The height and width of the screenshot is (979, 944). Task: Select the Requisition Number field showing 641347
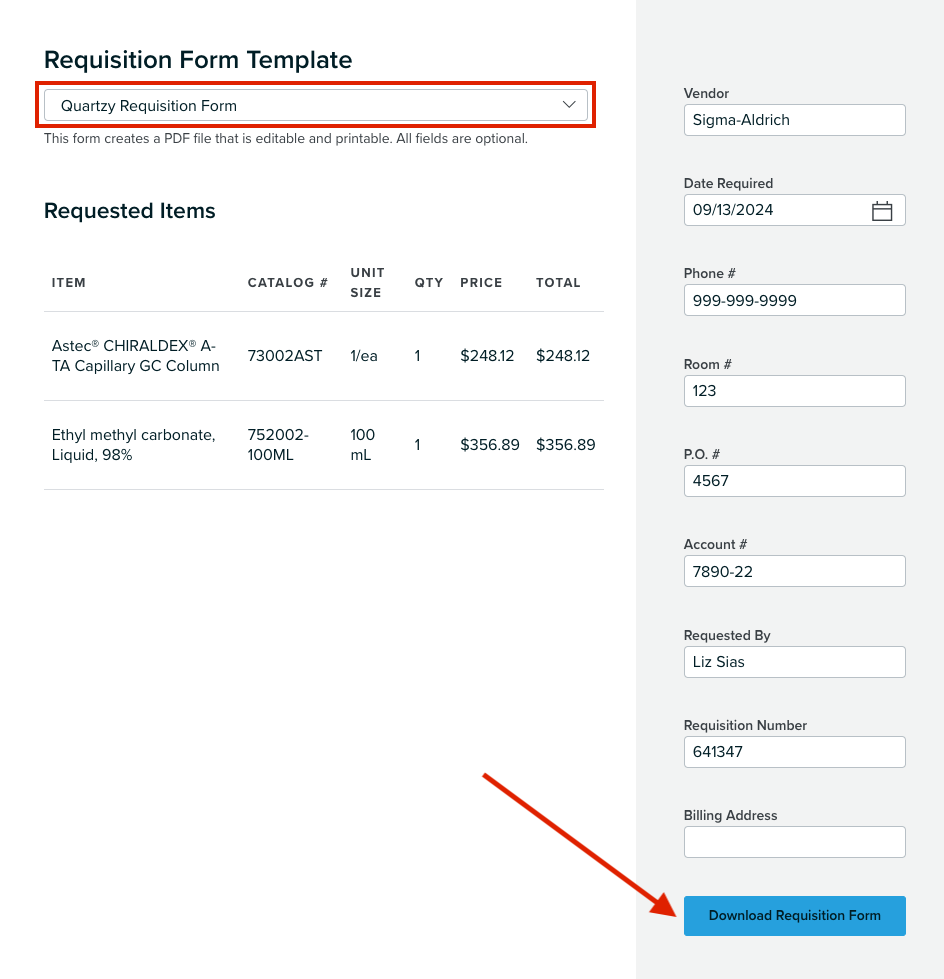(794, 752)
